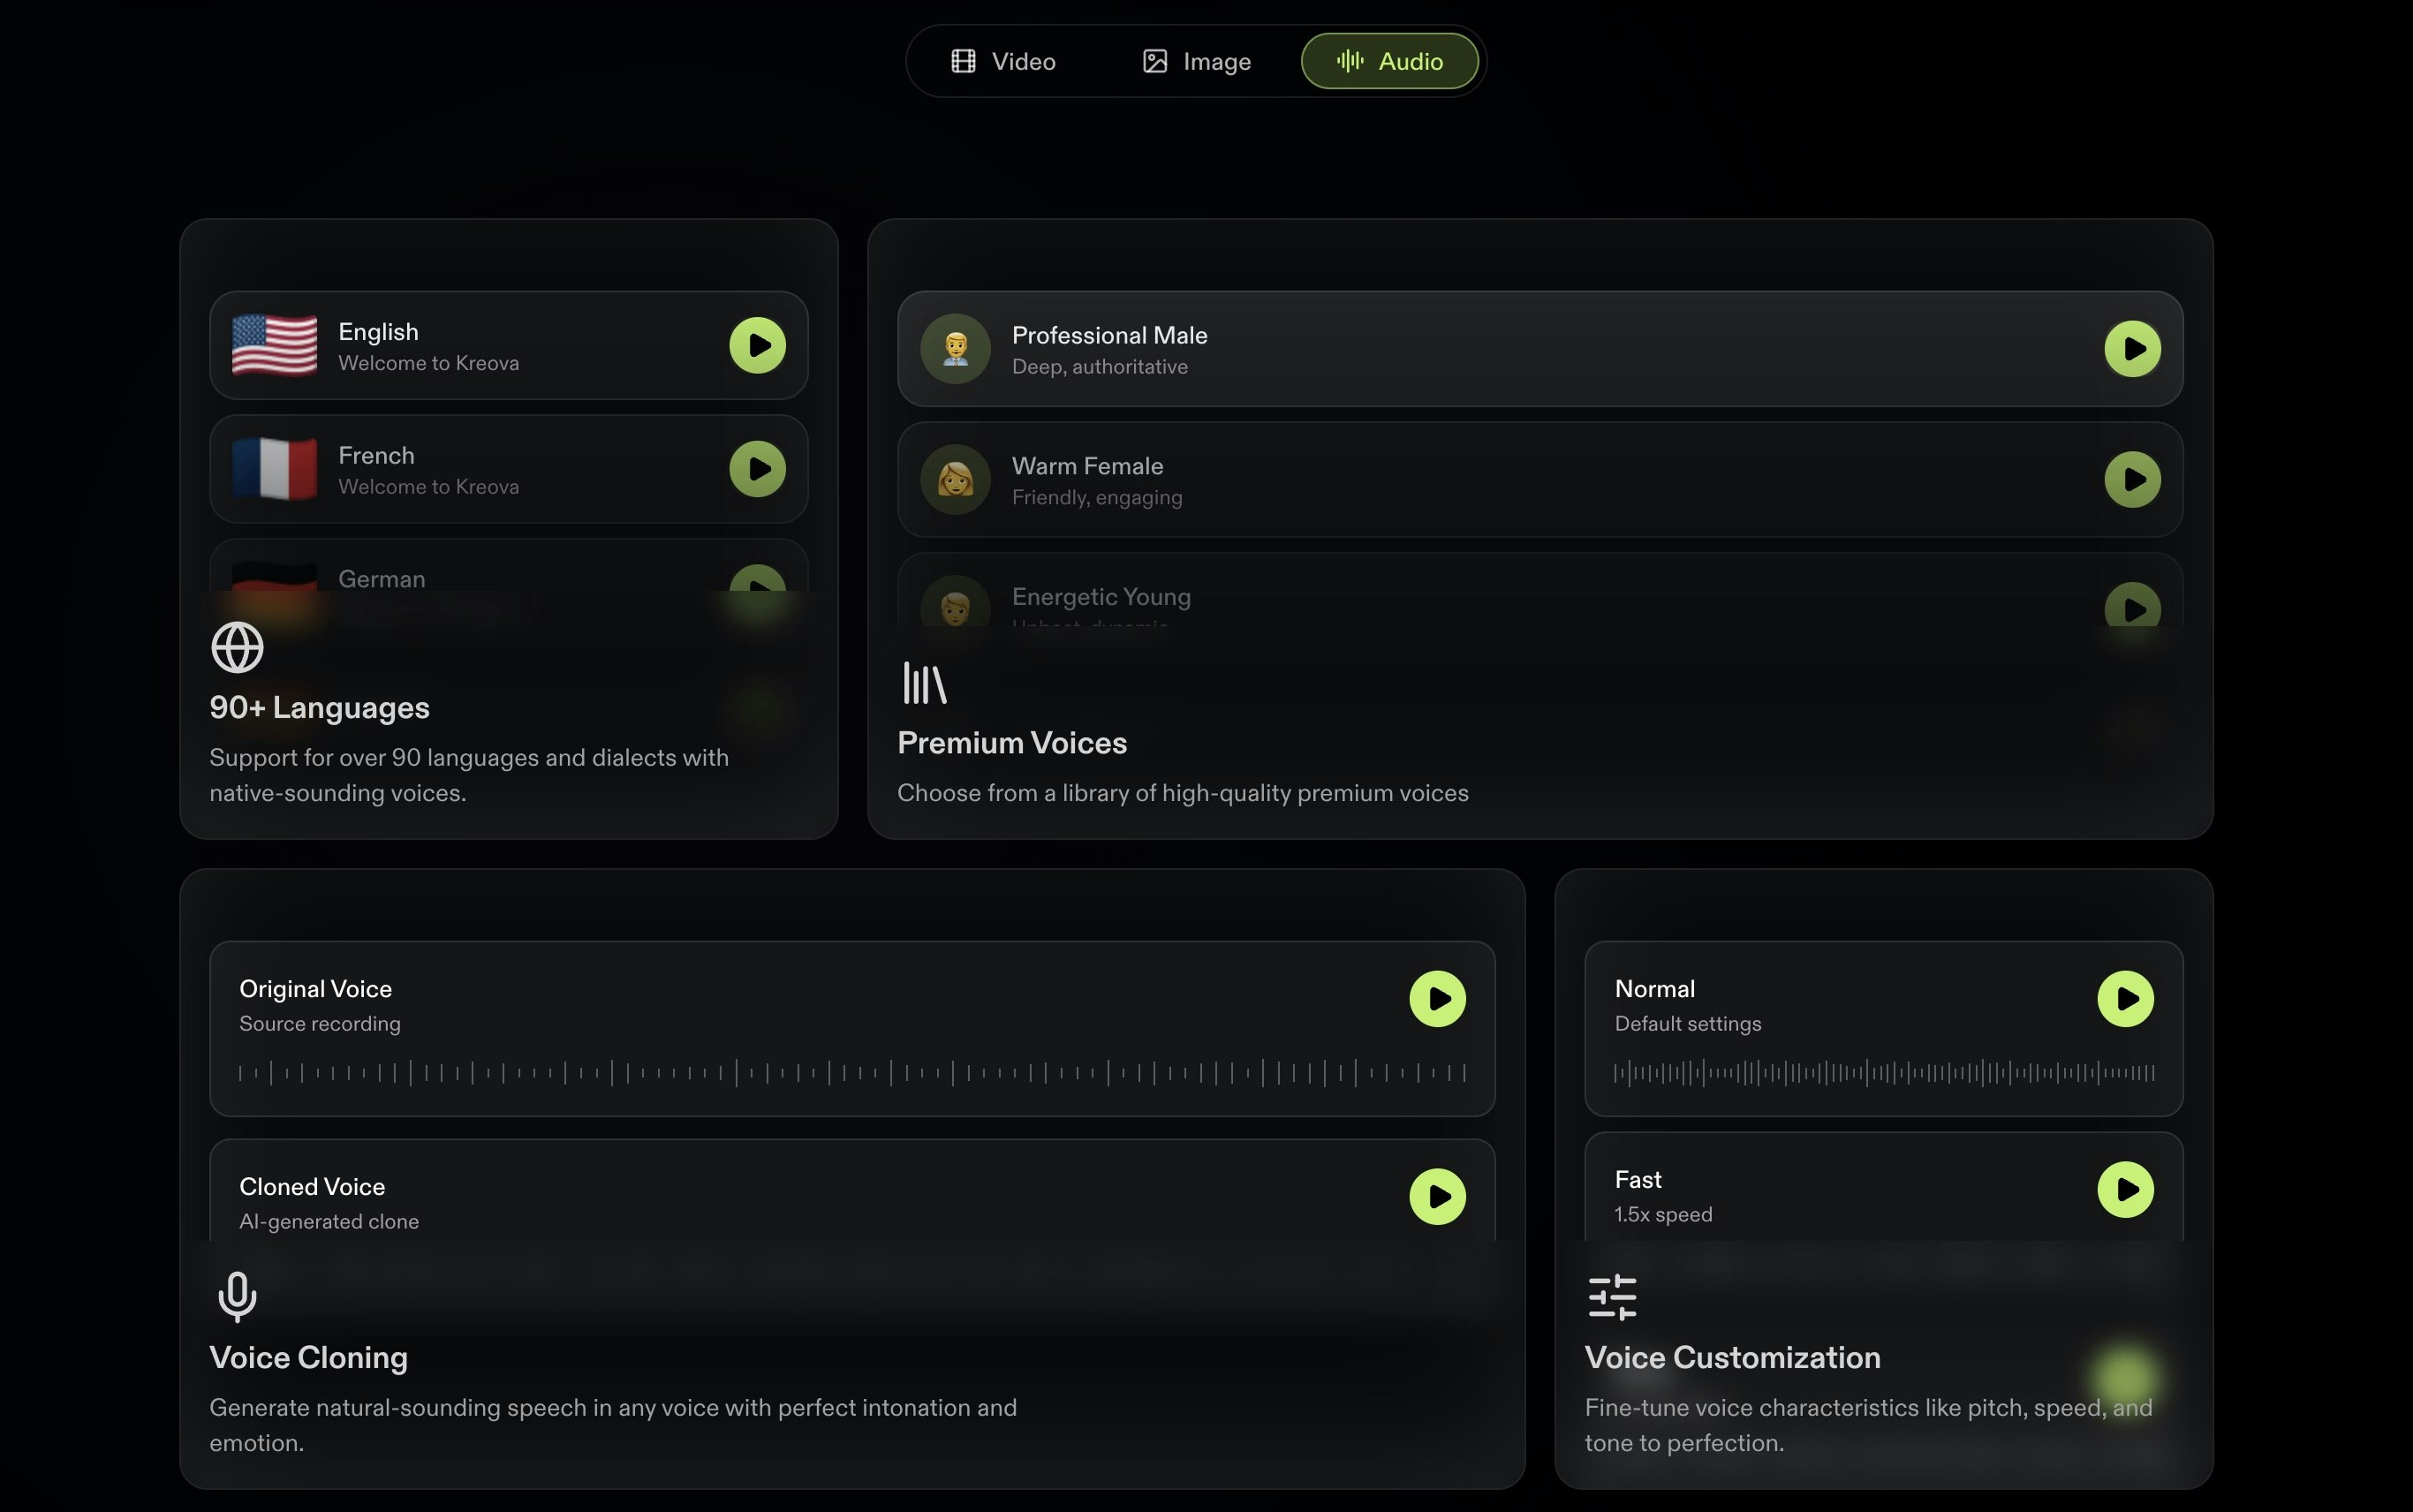Click the Normal settings waveform
This screenshot has height=1512, width=2413.
pyautogui.click(x=1883, y=1073)
